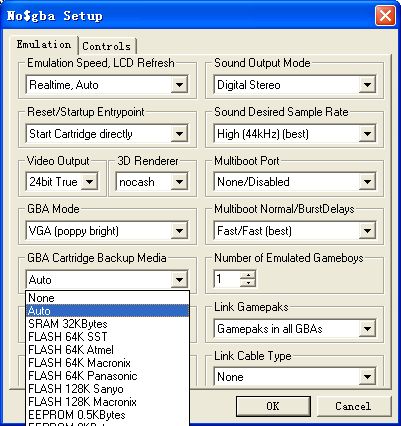Select FLASH 64K Macronix option

pos(107,363)
